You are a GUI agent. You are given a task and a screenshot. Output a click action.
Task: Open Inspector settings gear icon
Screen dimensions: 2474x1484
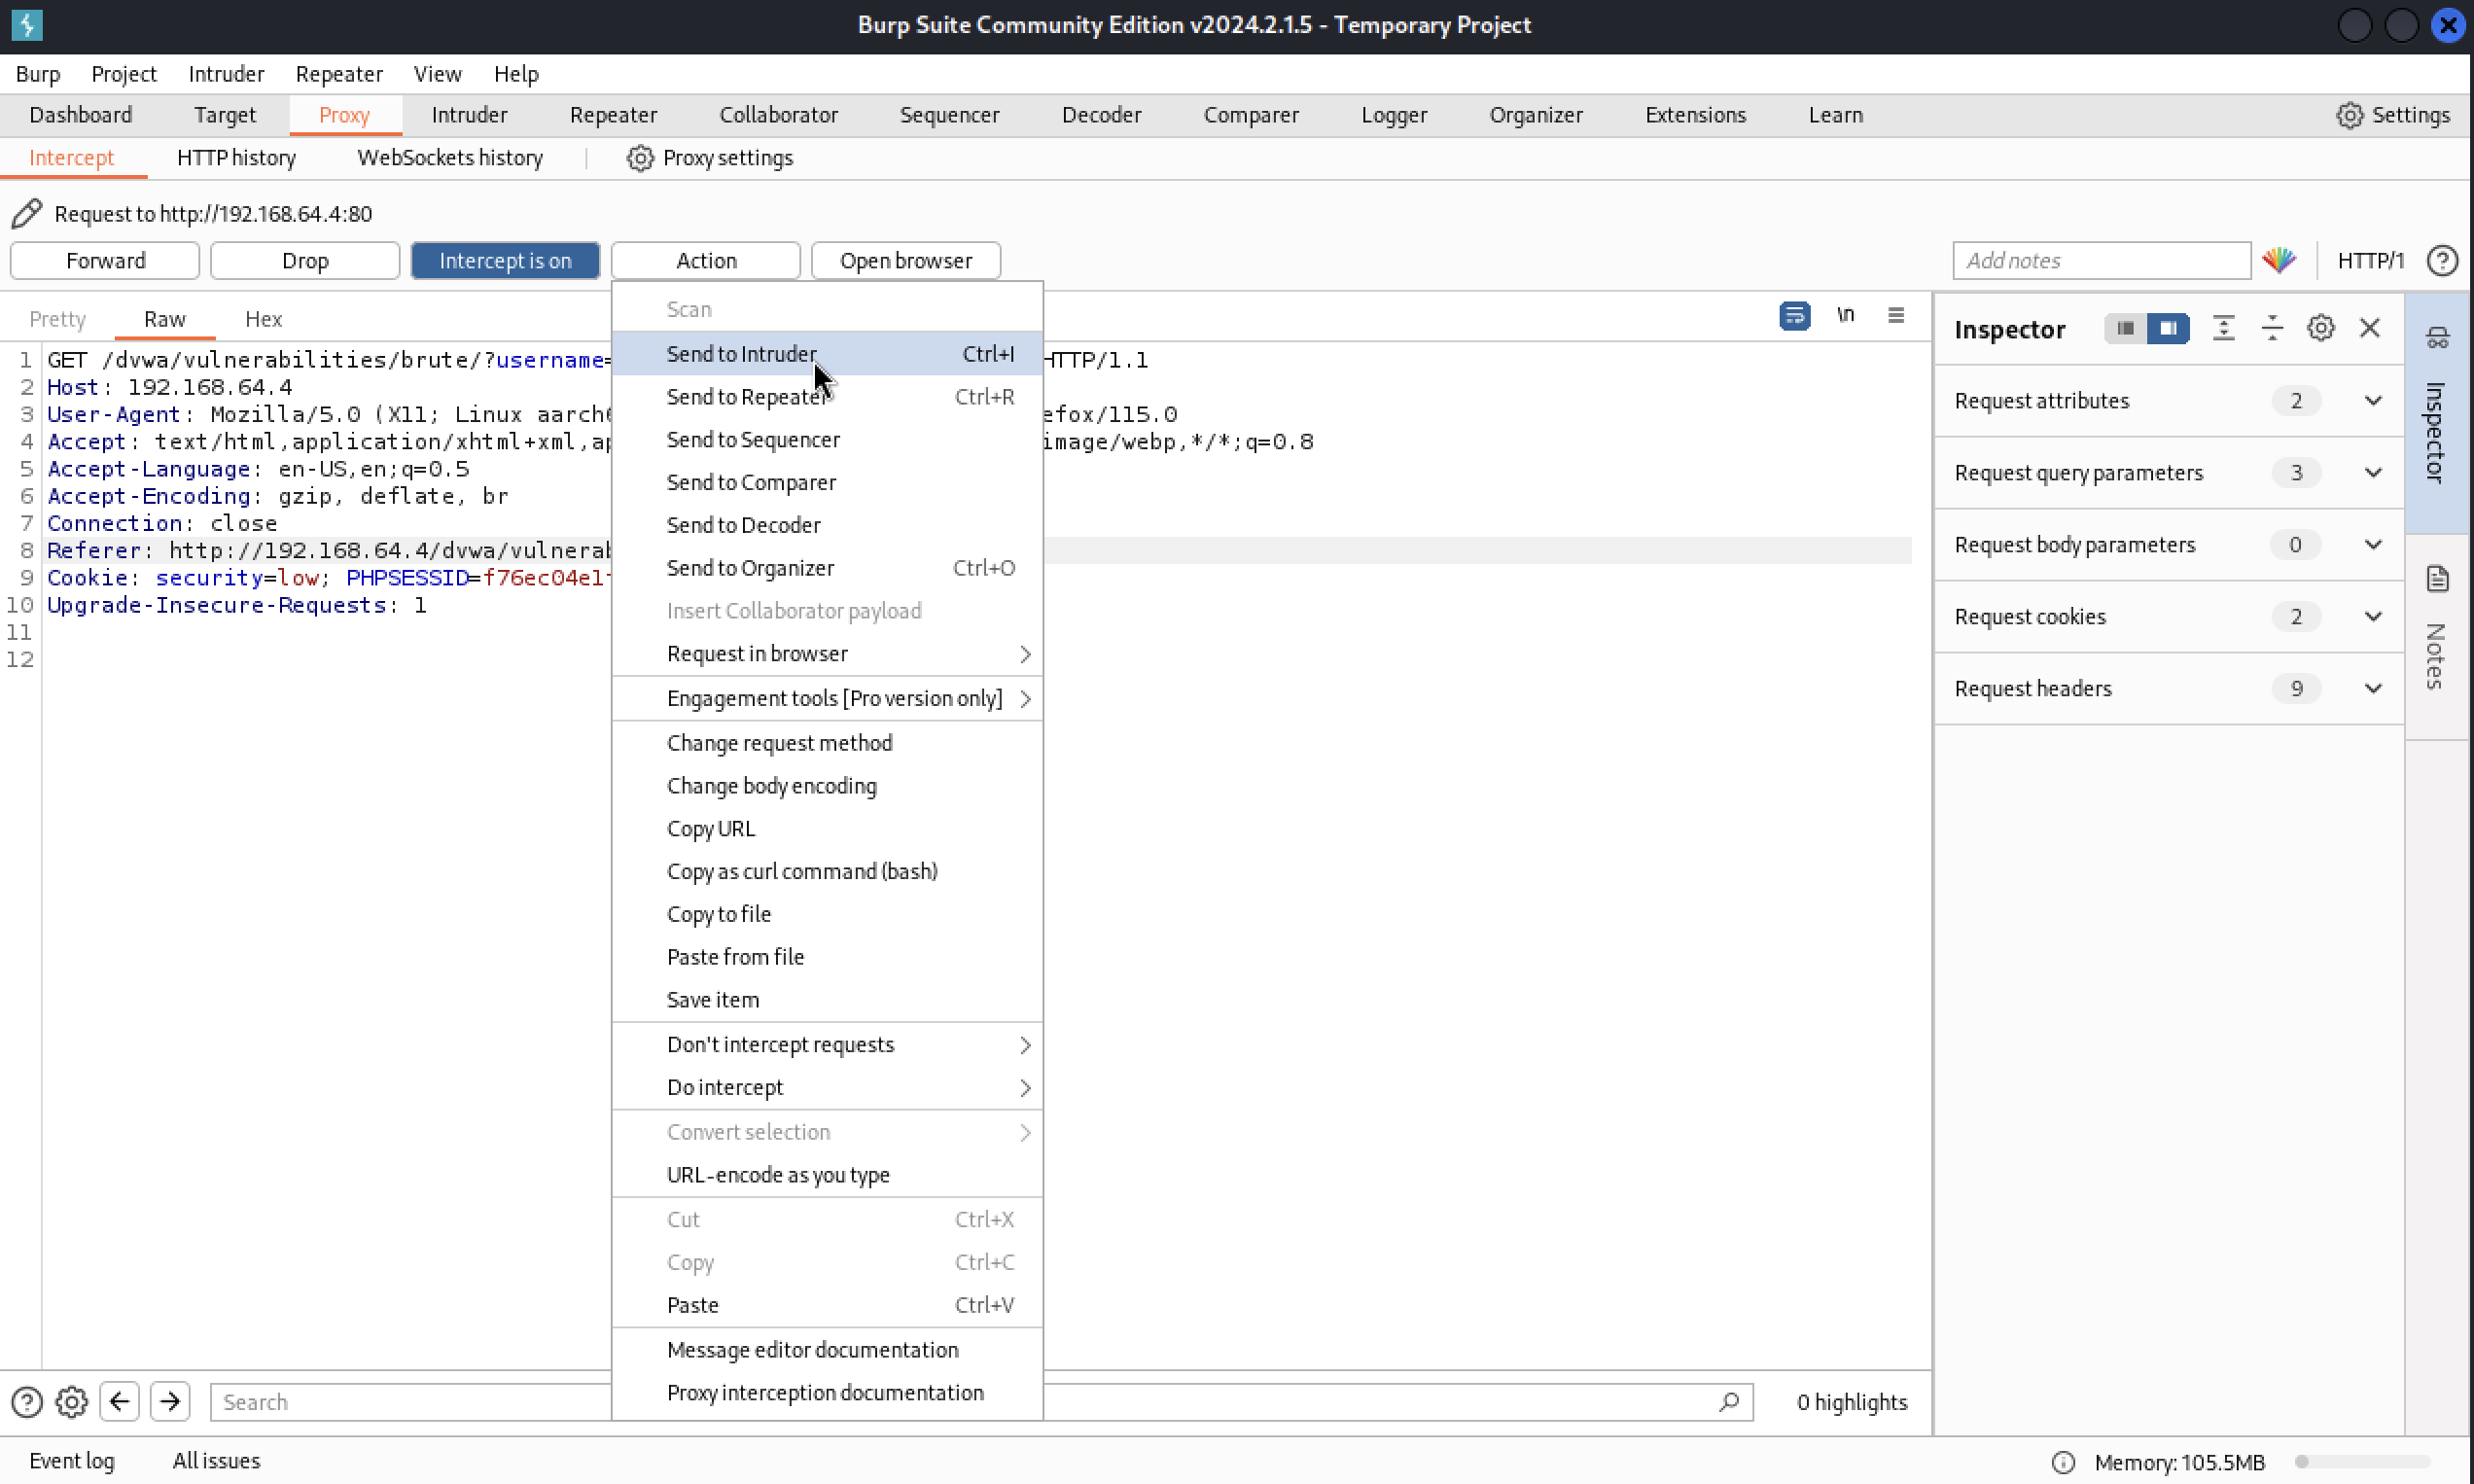[x=2320, y=328]
